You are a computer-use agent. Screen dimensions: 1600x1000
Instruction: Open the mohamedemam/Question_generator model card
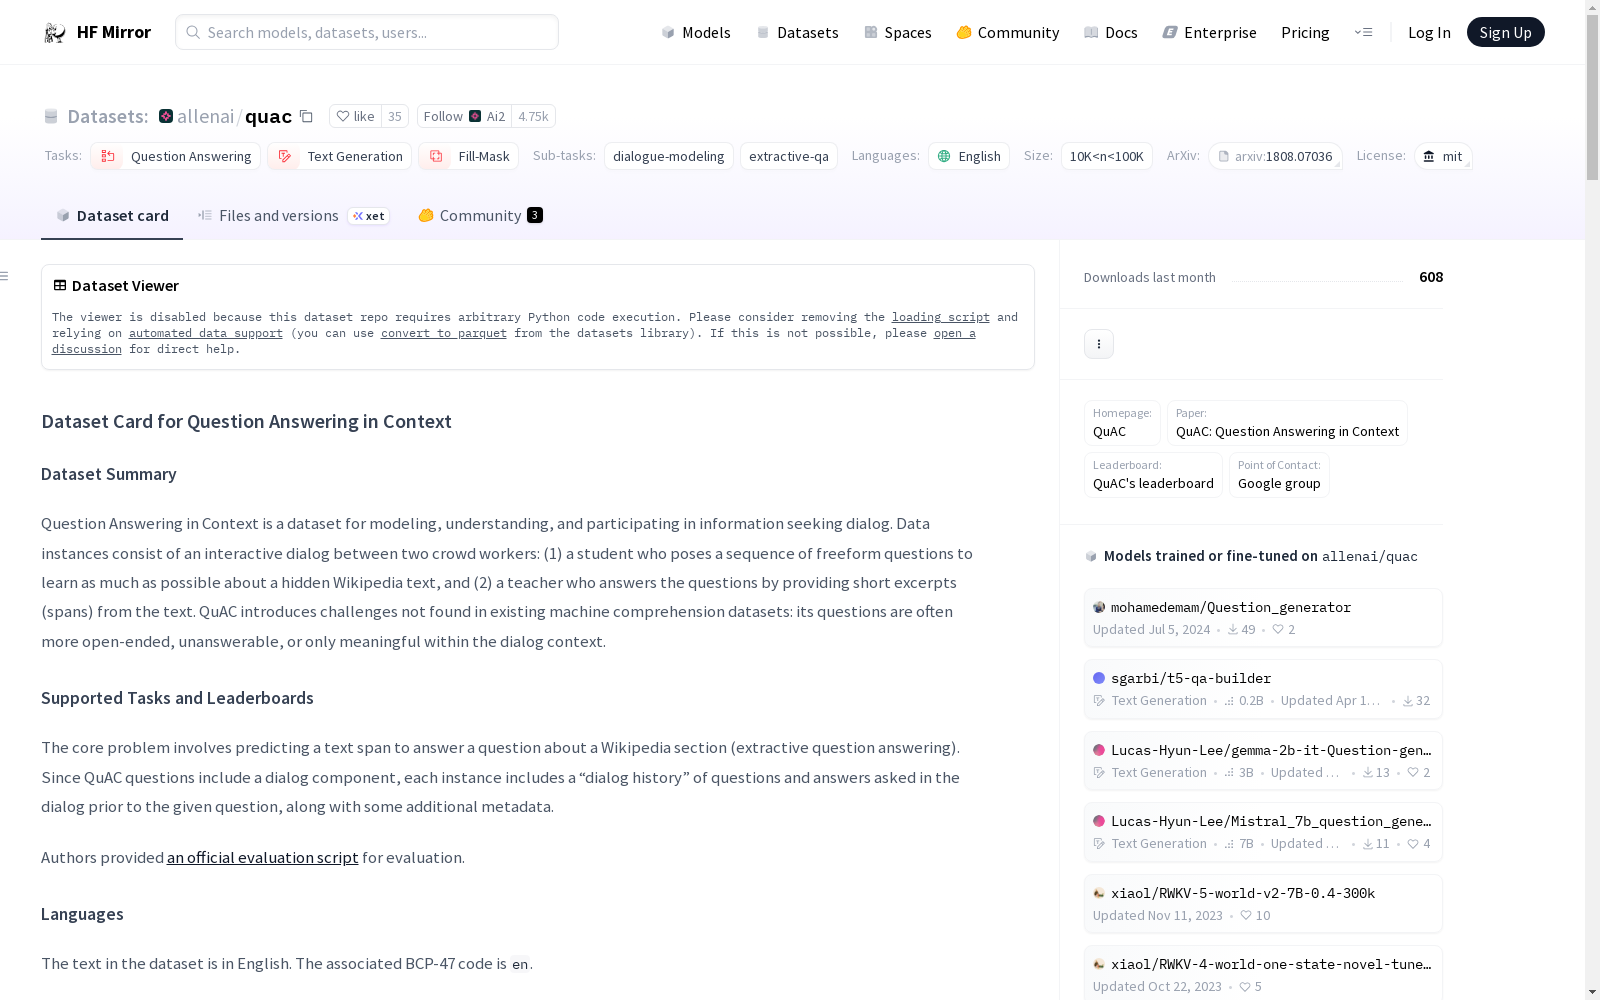click(x=1230, y=608)
